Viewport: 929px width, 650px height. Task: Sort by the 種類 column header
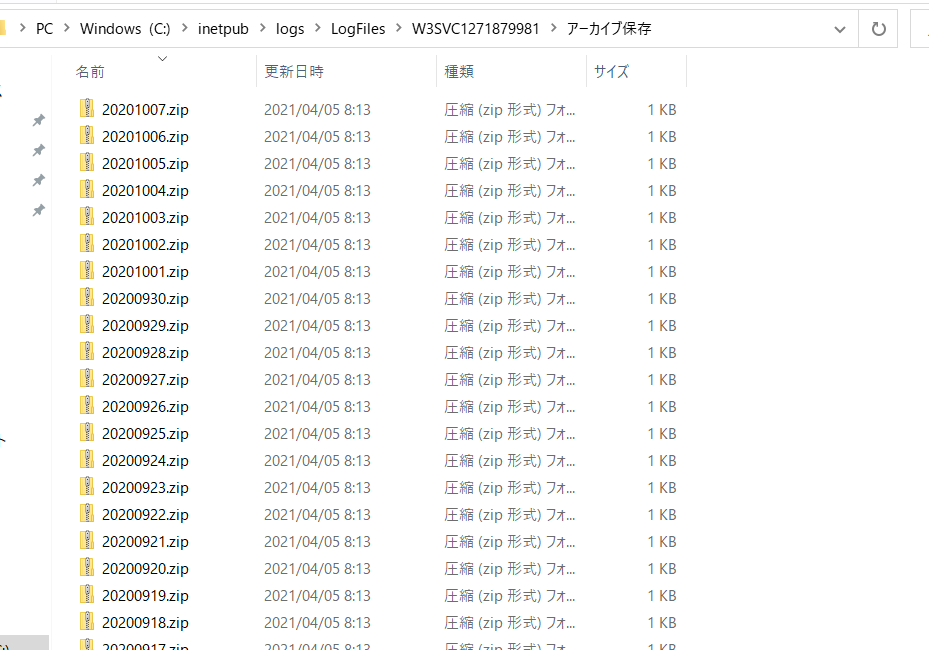click(x=459, y=72)
